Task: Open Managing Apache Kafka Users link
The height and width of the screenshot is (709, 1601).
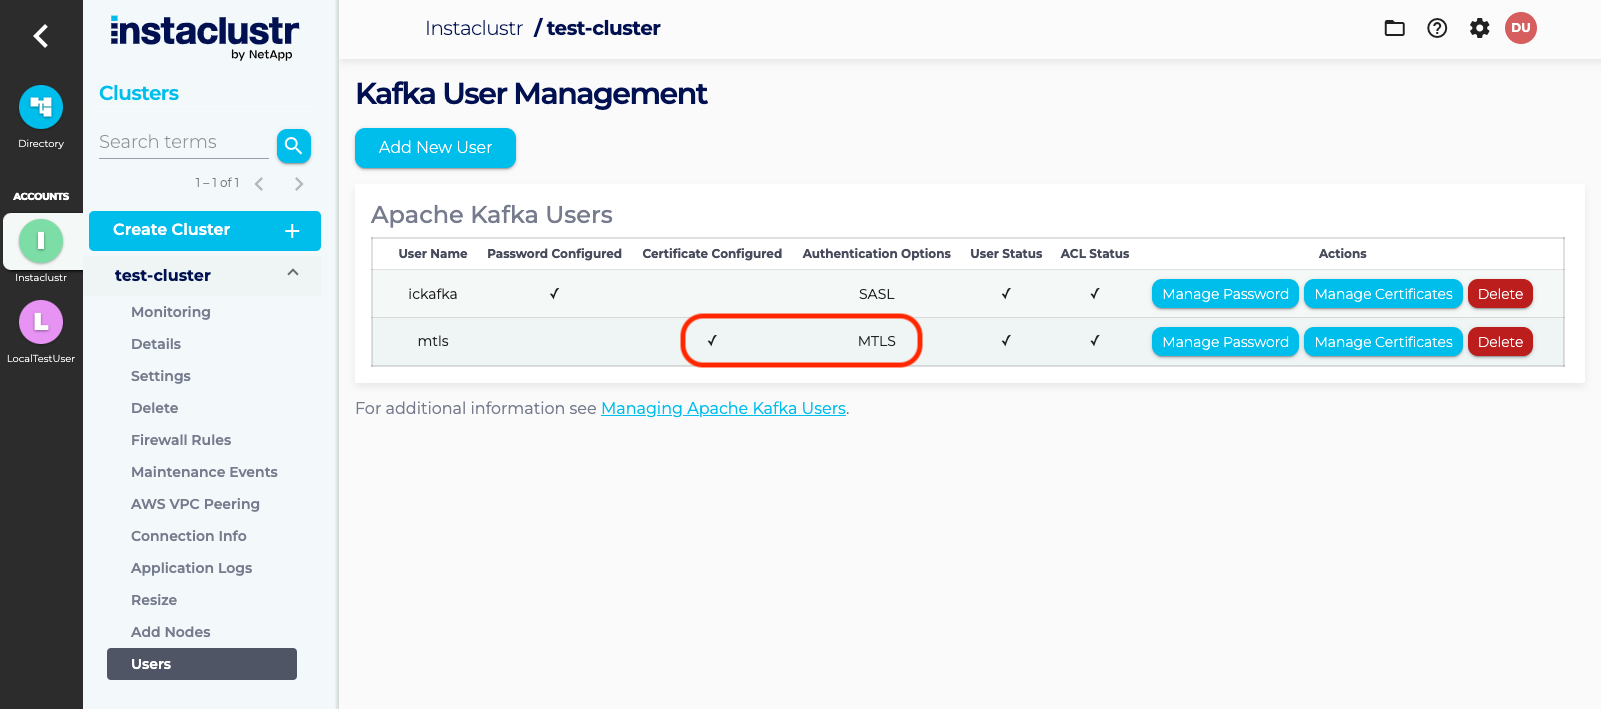Action: 723,408
